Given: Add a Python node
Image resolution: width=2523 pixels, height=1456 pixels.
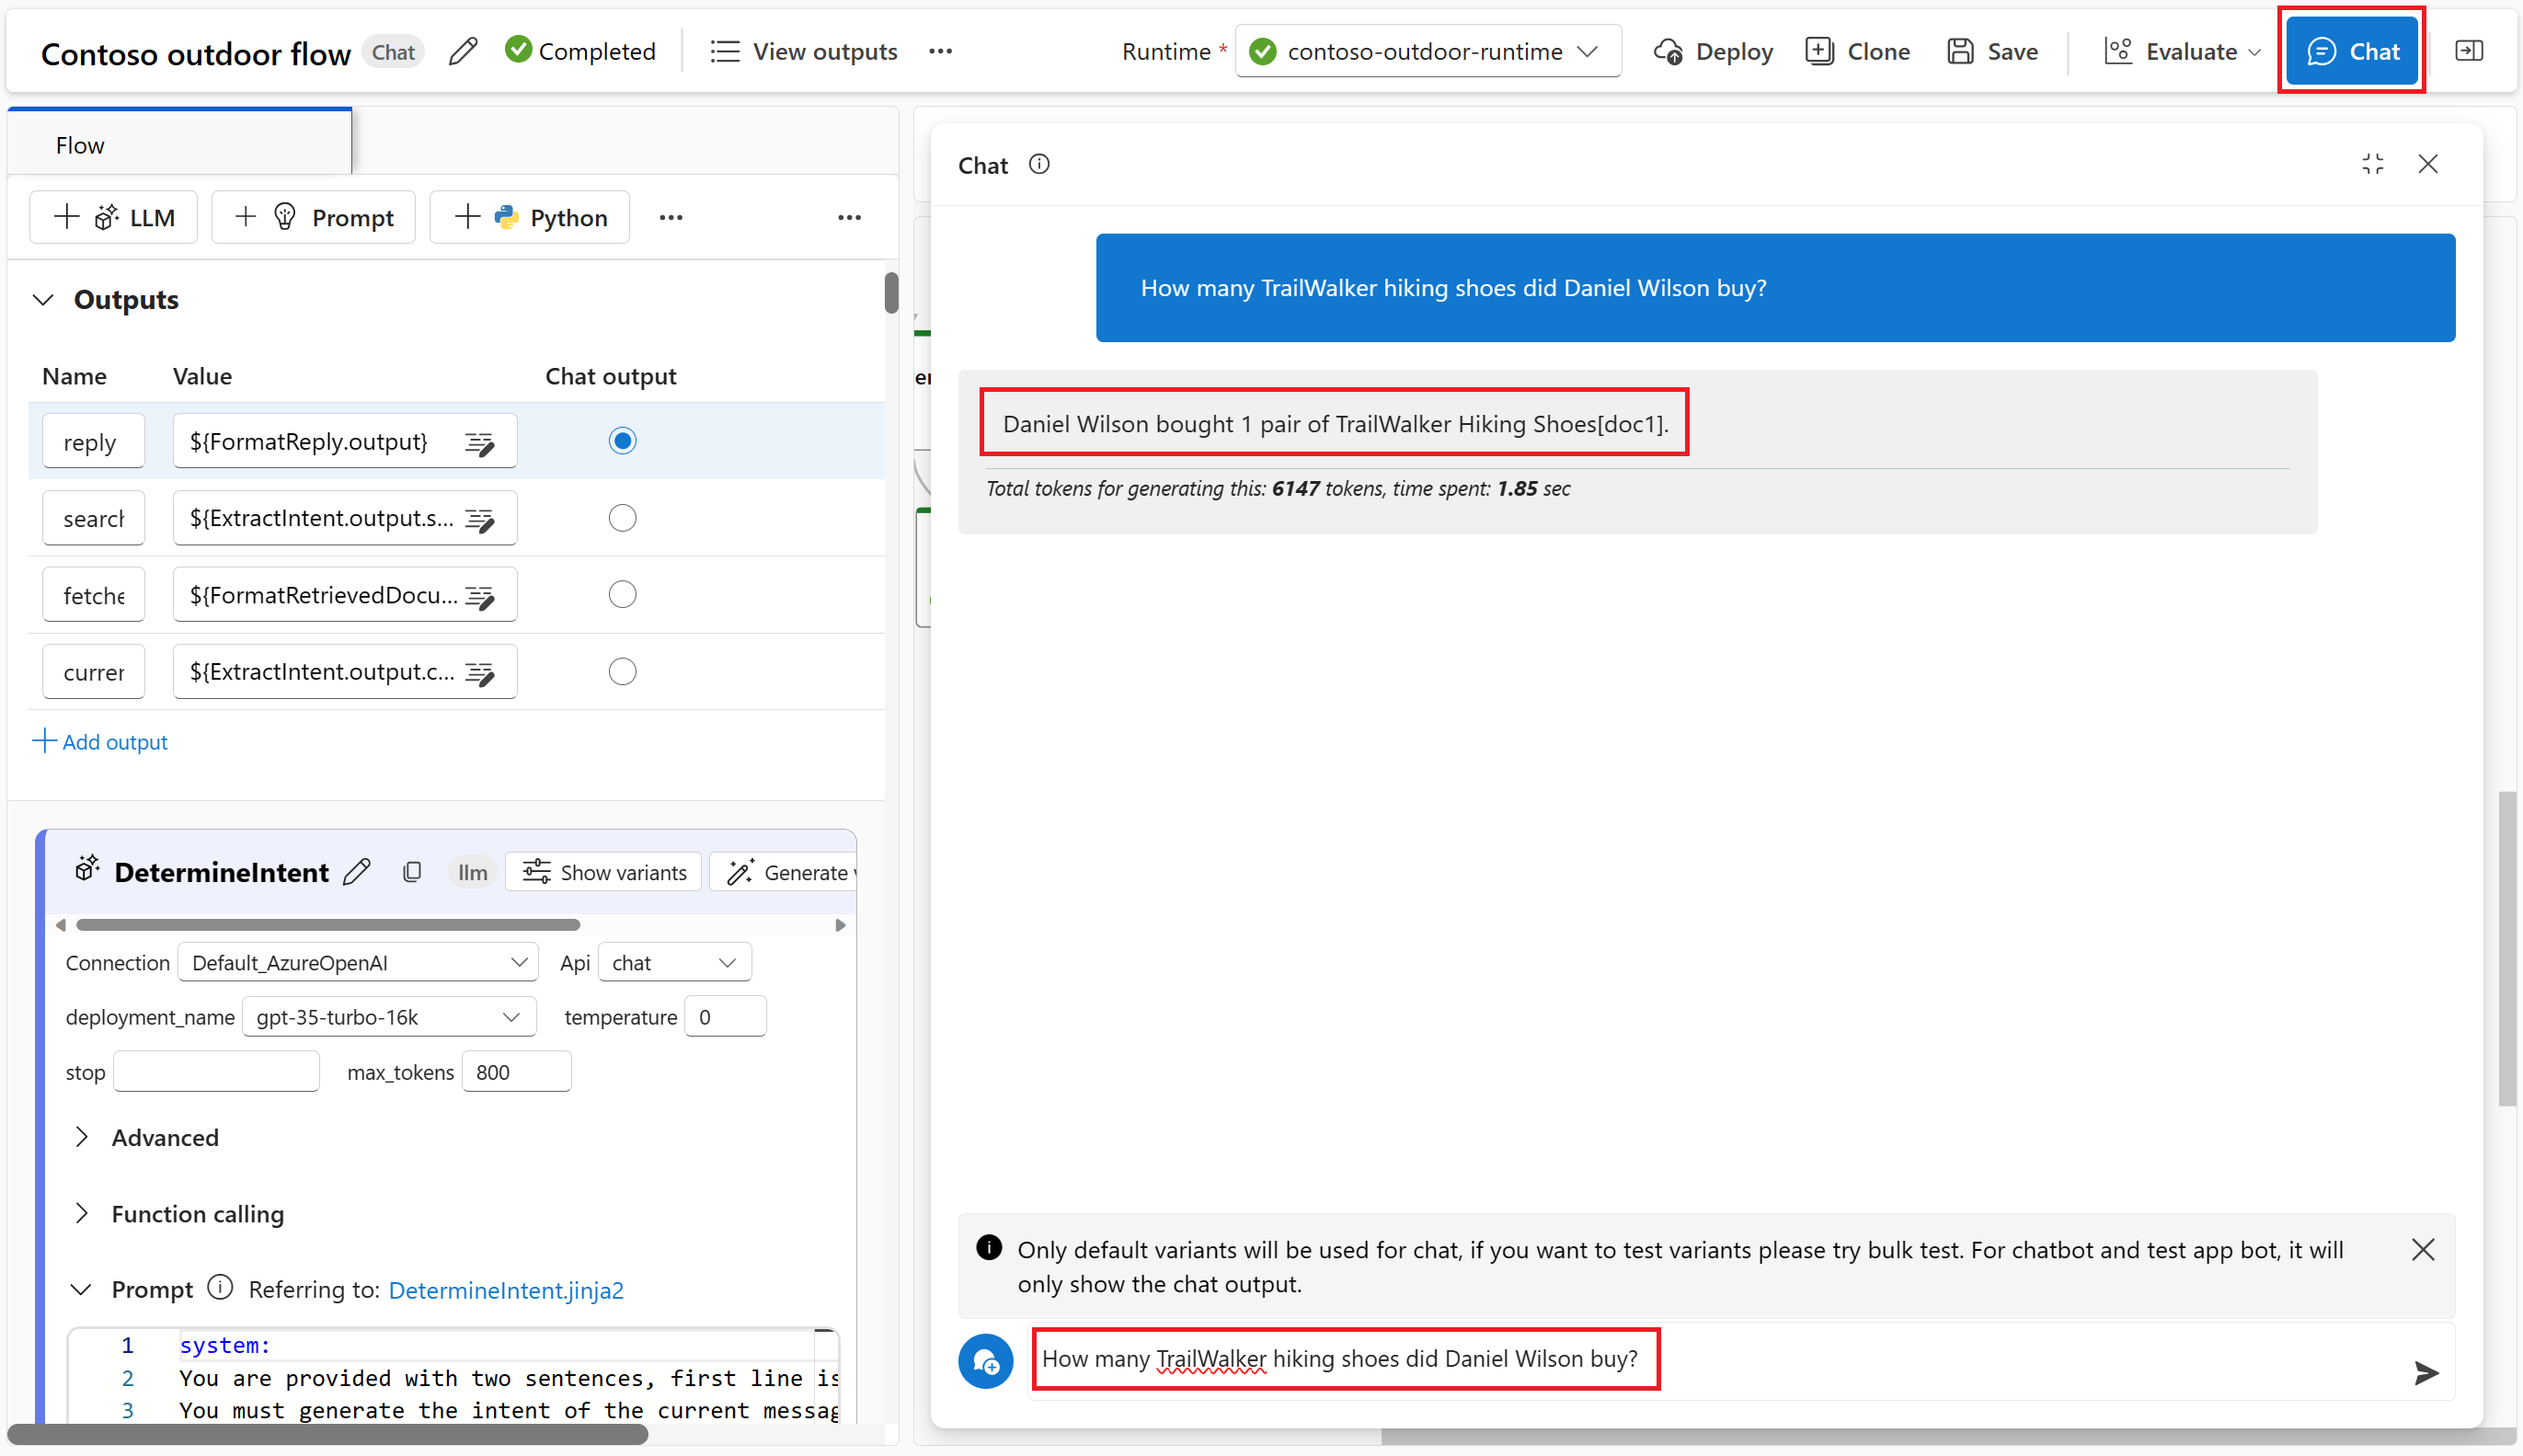Looking at the screenshot, I should (x=530, y=217).
